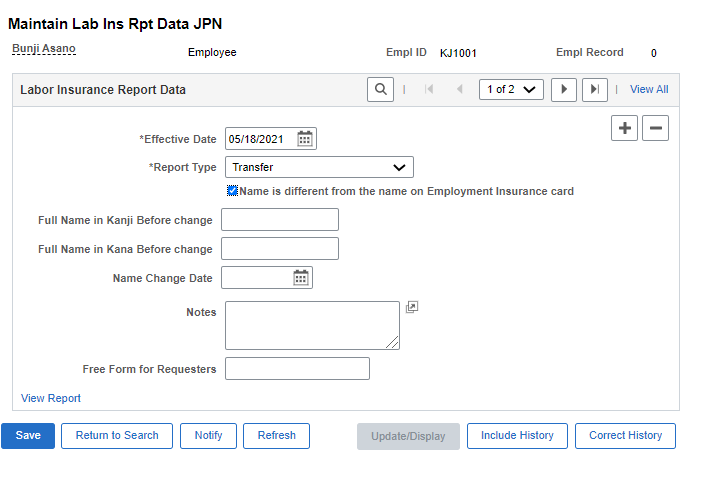Click the Free Form for Requesters field
The image size is (714, 477).
point(297,369)
